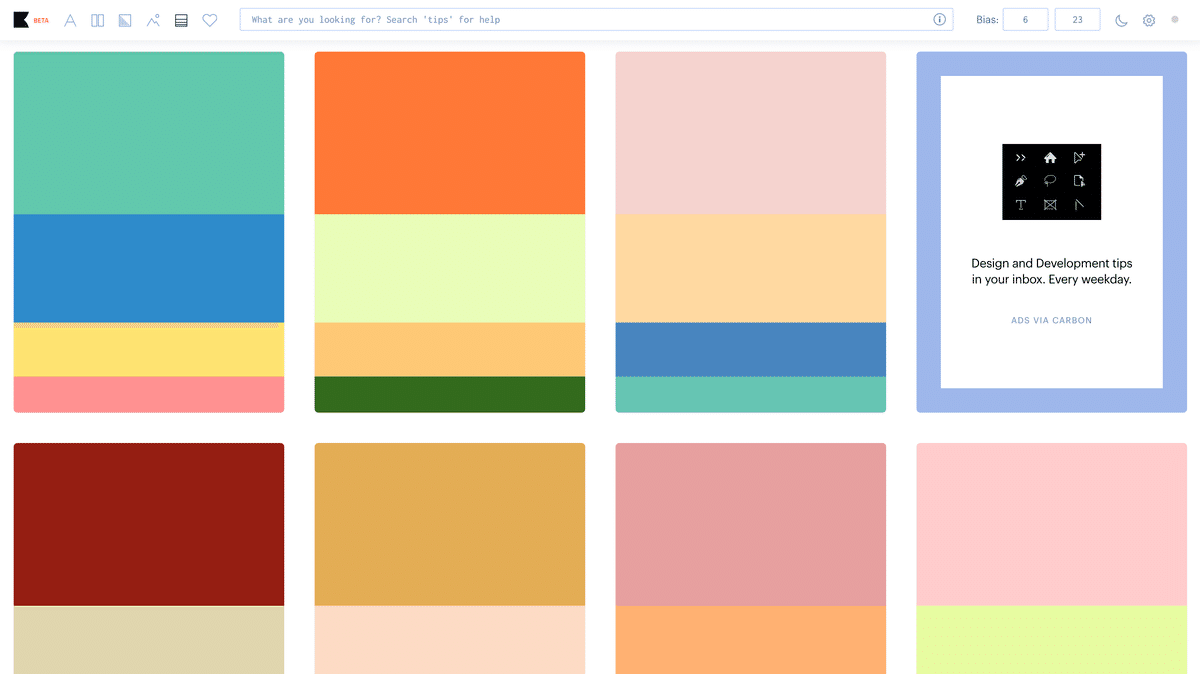Choose the light apricot stripe above dark green

(450, 349)
